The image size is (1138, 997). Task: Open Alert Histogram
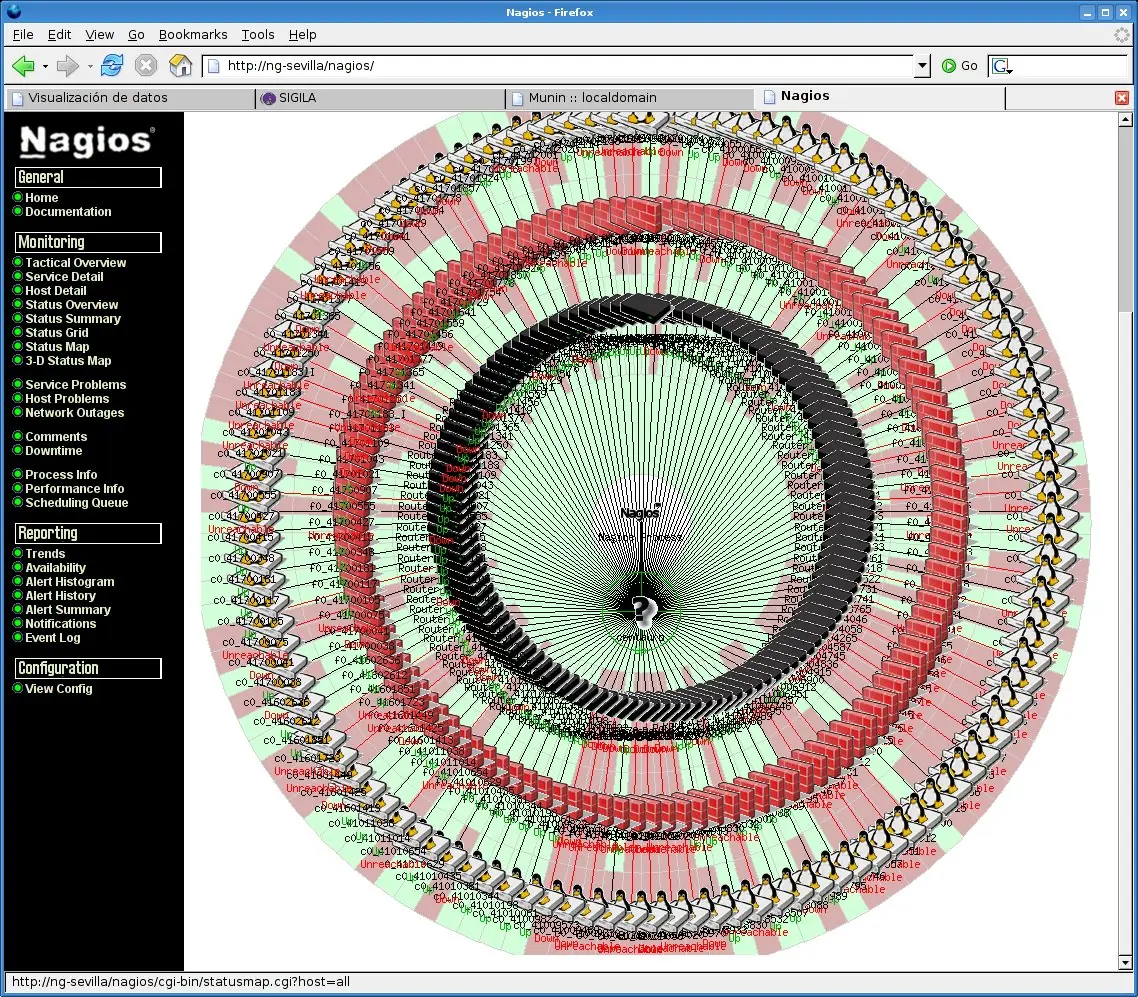click(70, 582)
